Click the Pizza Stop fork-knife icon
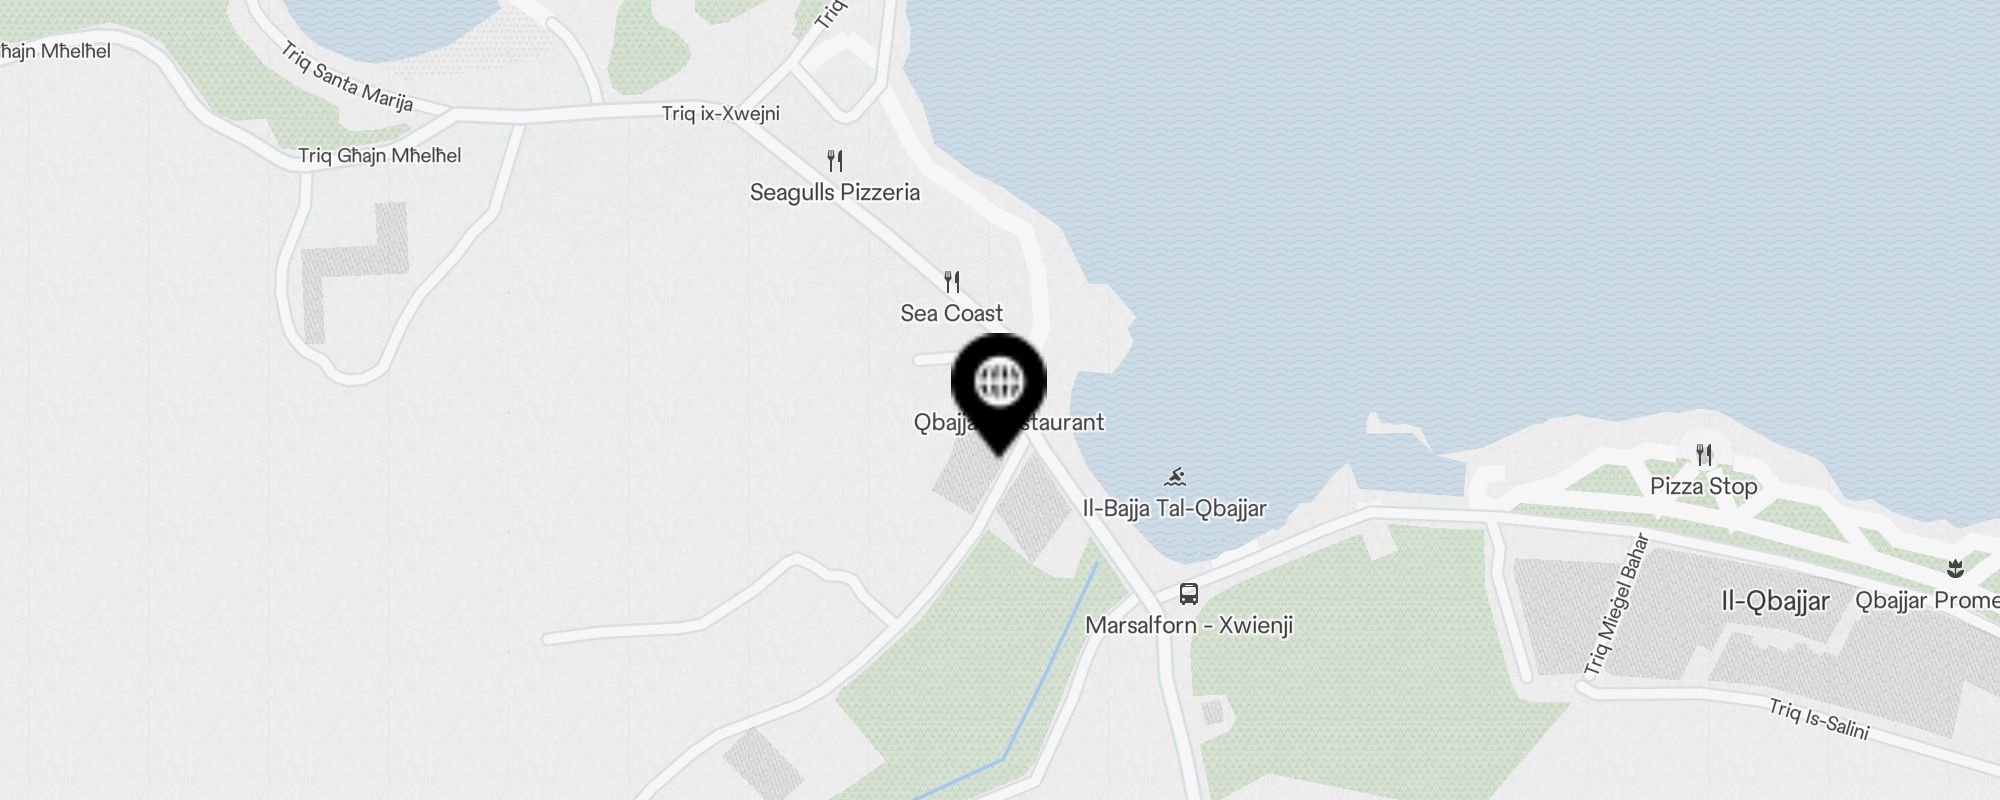The height and width of the screenshot is (800, 2000). pyautogui.click(x=1704, y=455)
